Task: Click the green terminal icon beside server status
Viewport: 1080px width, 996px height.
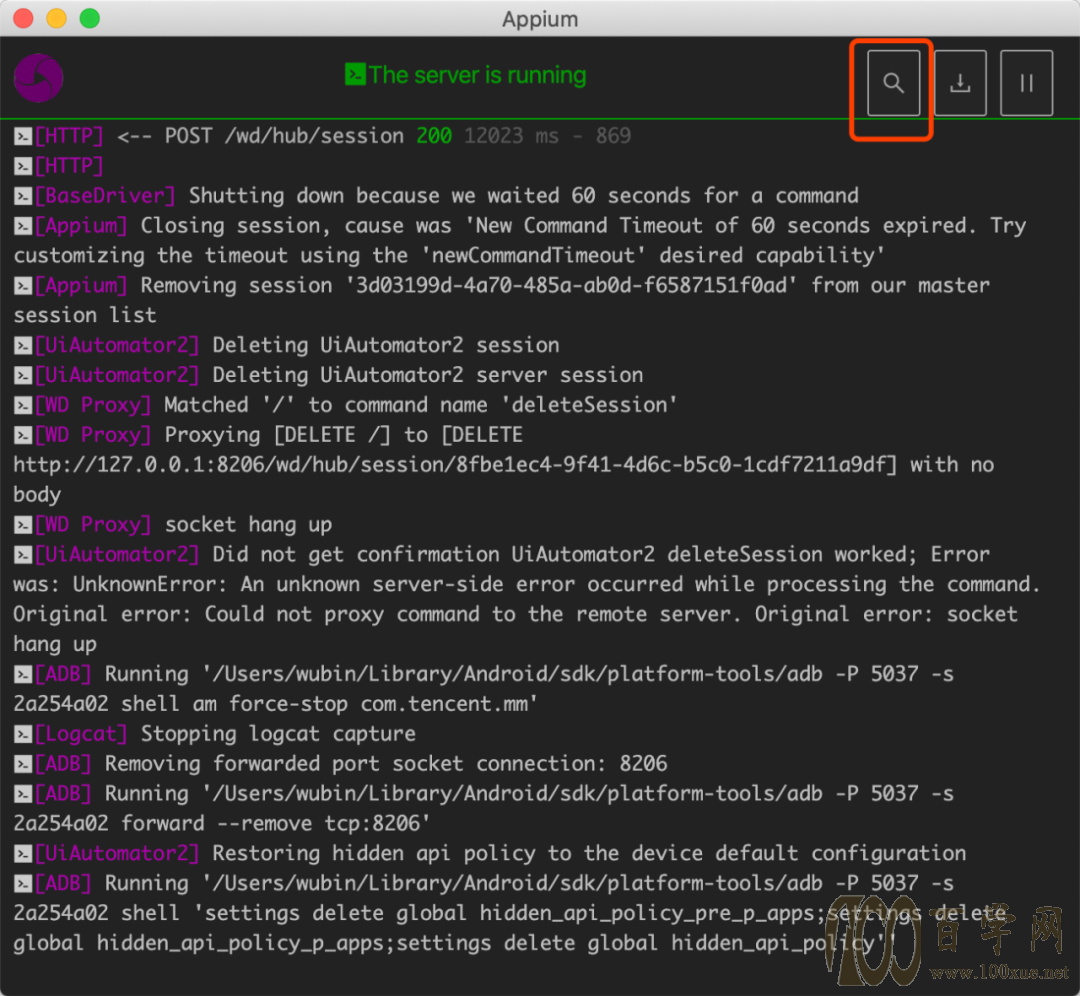Action: tap(355, 74)
